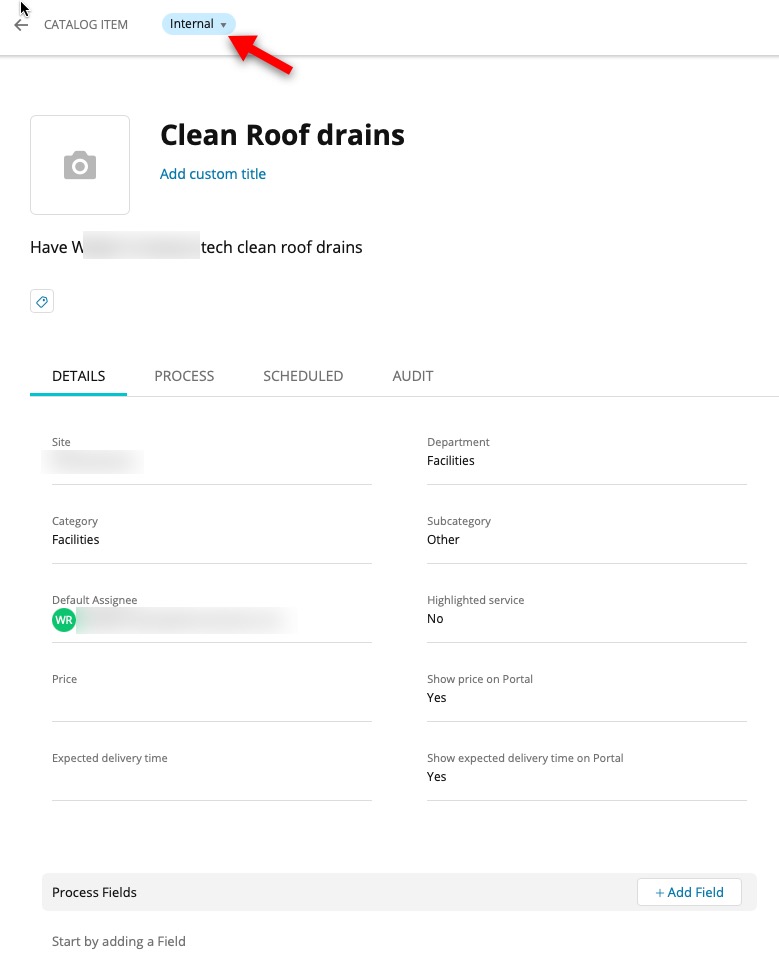Open the Internal status dropdown
The height and width of the screenshot is (962, 779).
coord(199,24)
